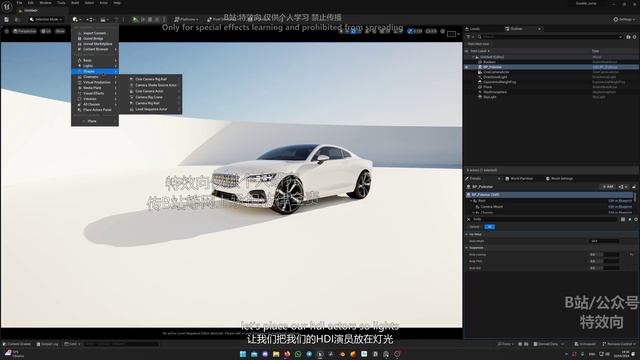Screen dimensions: 640x360
Task: Open the Outliner settings gear icon
Action: point(635,37)
